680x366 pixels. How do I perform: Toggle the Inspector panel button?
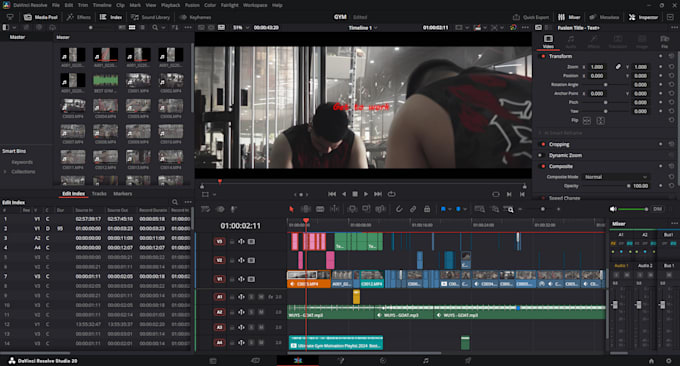pos(644,17)
